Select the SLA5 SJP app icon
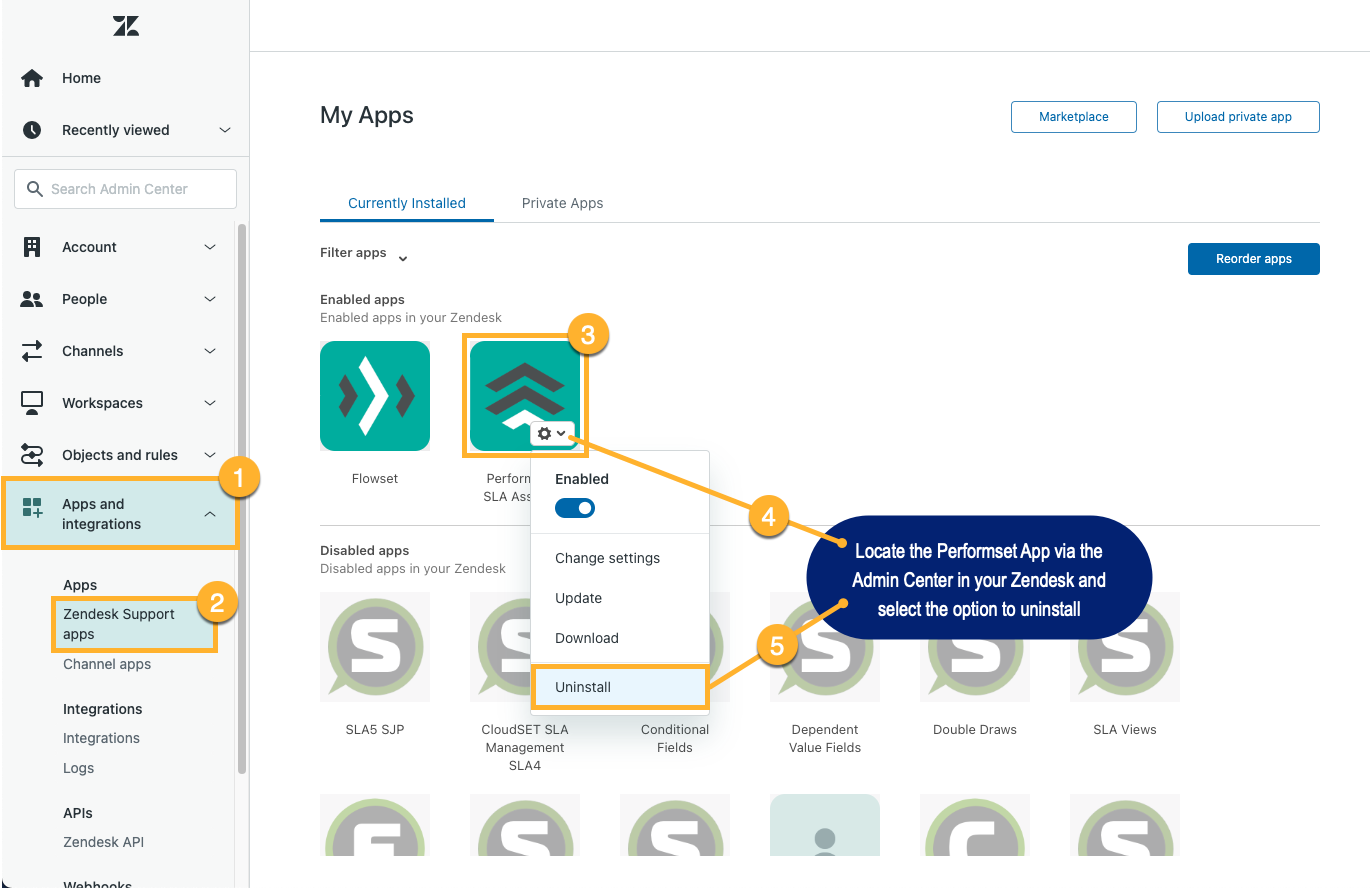This screenshot has width=1370, height=888. click(x=375, y=647)
